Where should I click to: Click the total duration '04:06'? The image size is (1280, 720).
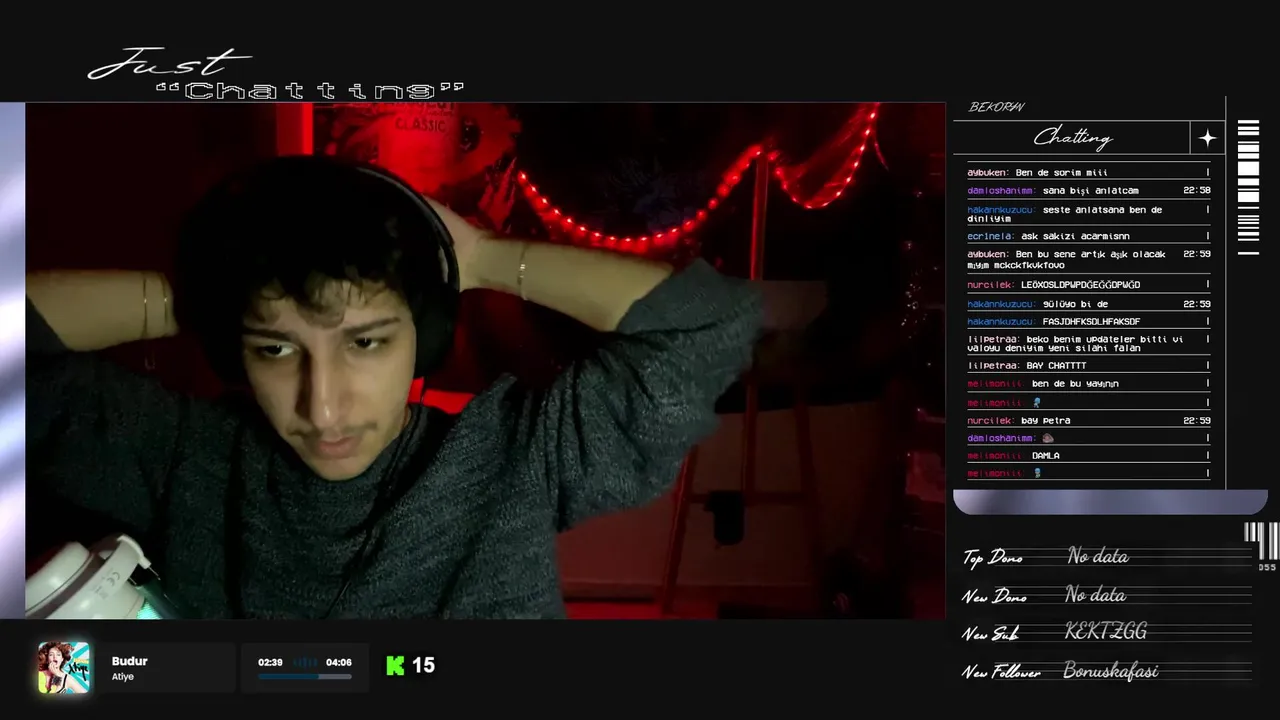click(x=339, y=662)
